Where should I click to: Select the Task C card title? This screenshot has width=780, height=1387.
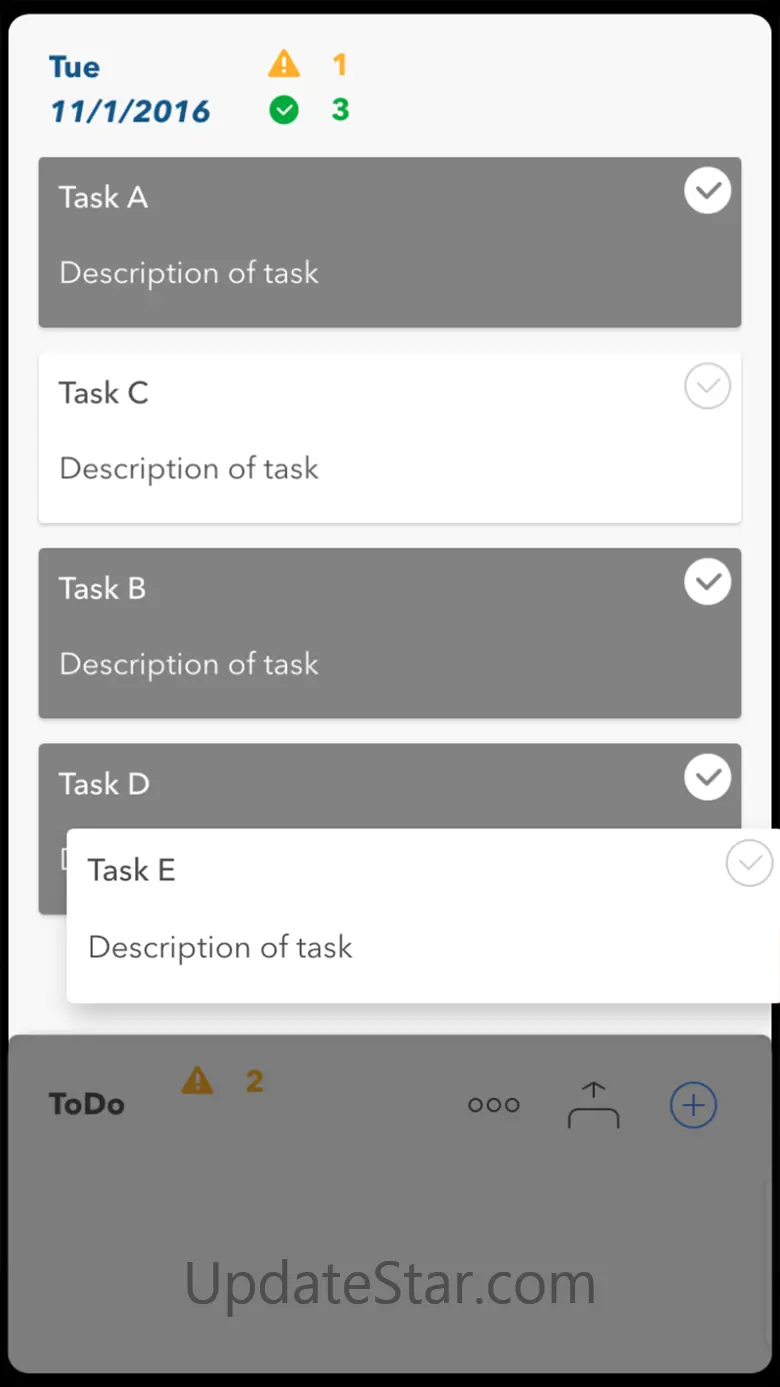point(104,393)
